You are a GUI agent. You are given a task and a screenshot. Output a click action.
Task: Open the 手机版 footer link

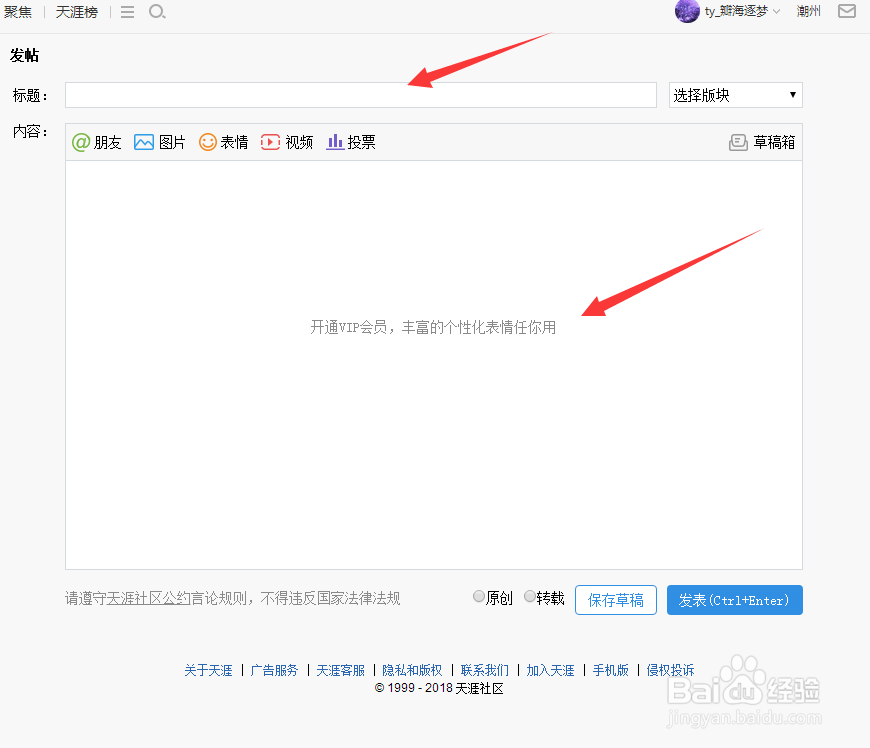click(x=611, y=670)
